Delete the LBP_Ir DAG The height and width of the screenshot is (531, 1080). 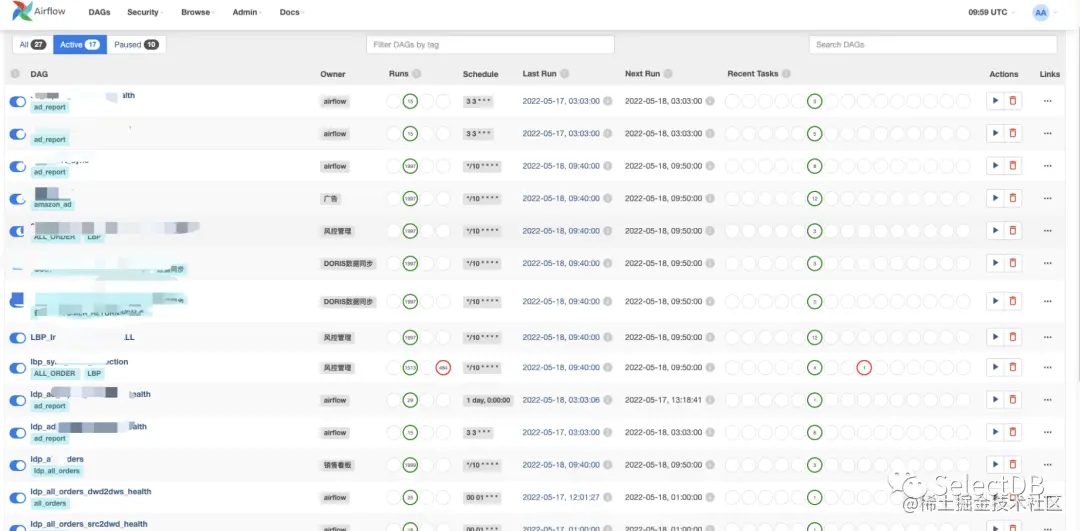(1012, 337)
